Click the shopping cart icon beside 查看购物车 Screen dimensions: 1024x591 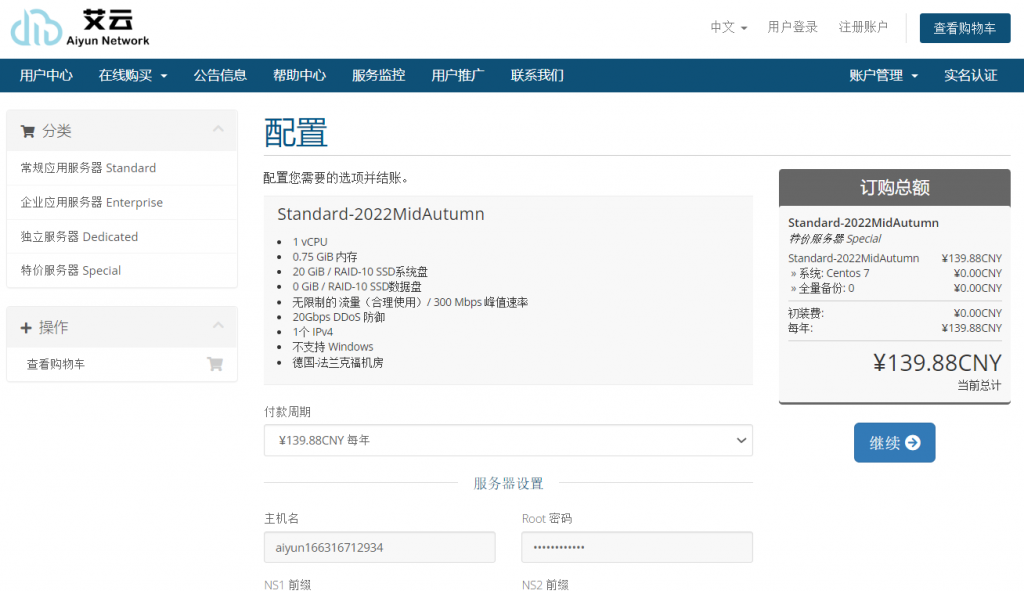click(x=214, y=364)
